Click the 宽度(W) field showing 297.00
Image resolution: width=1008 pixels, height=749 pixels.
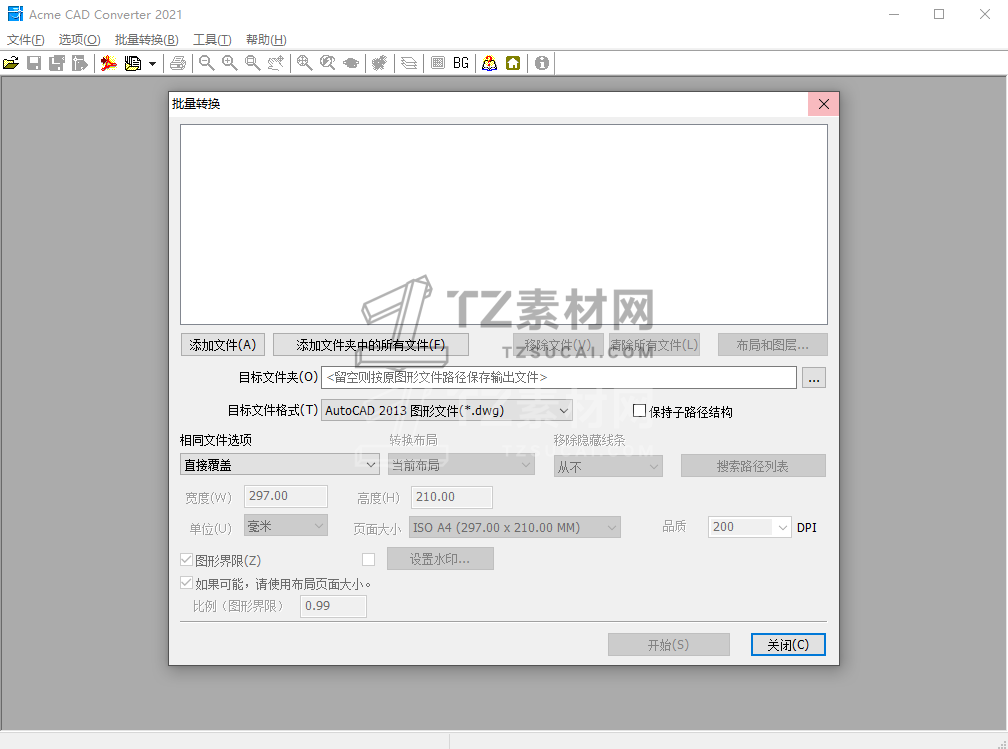(285, 496)
